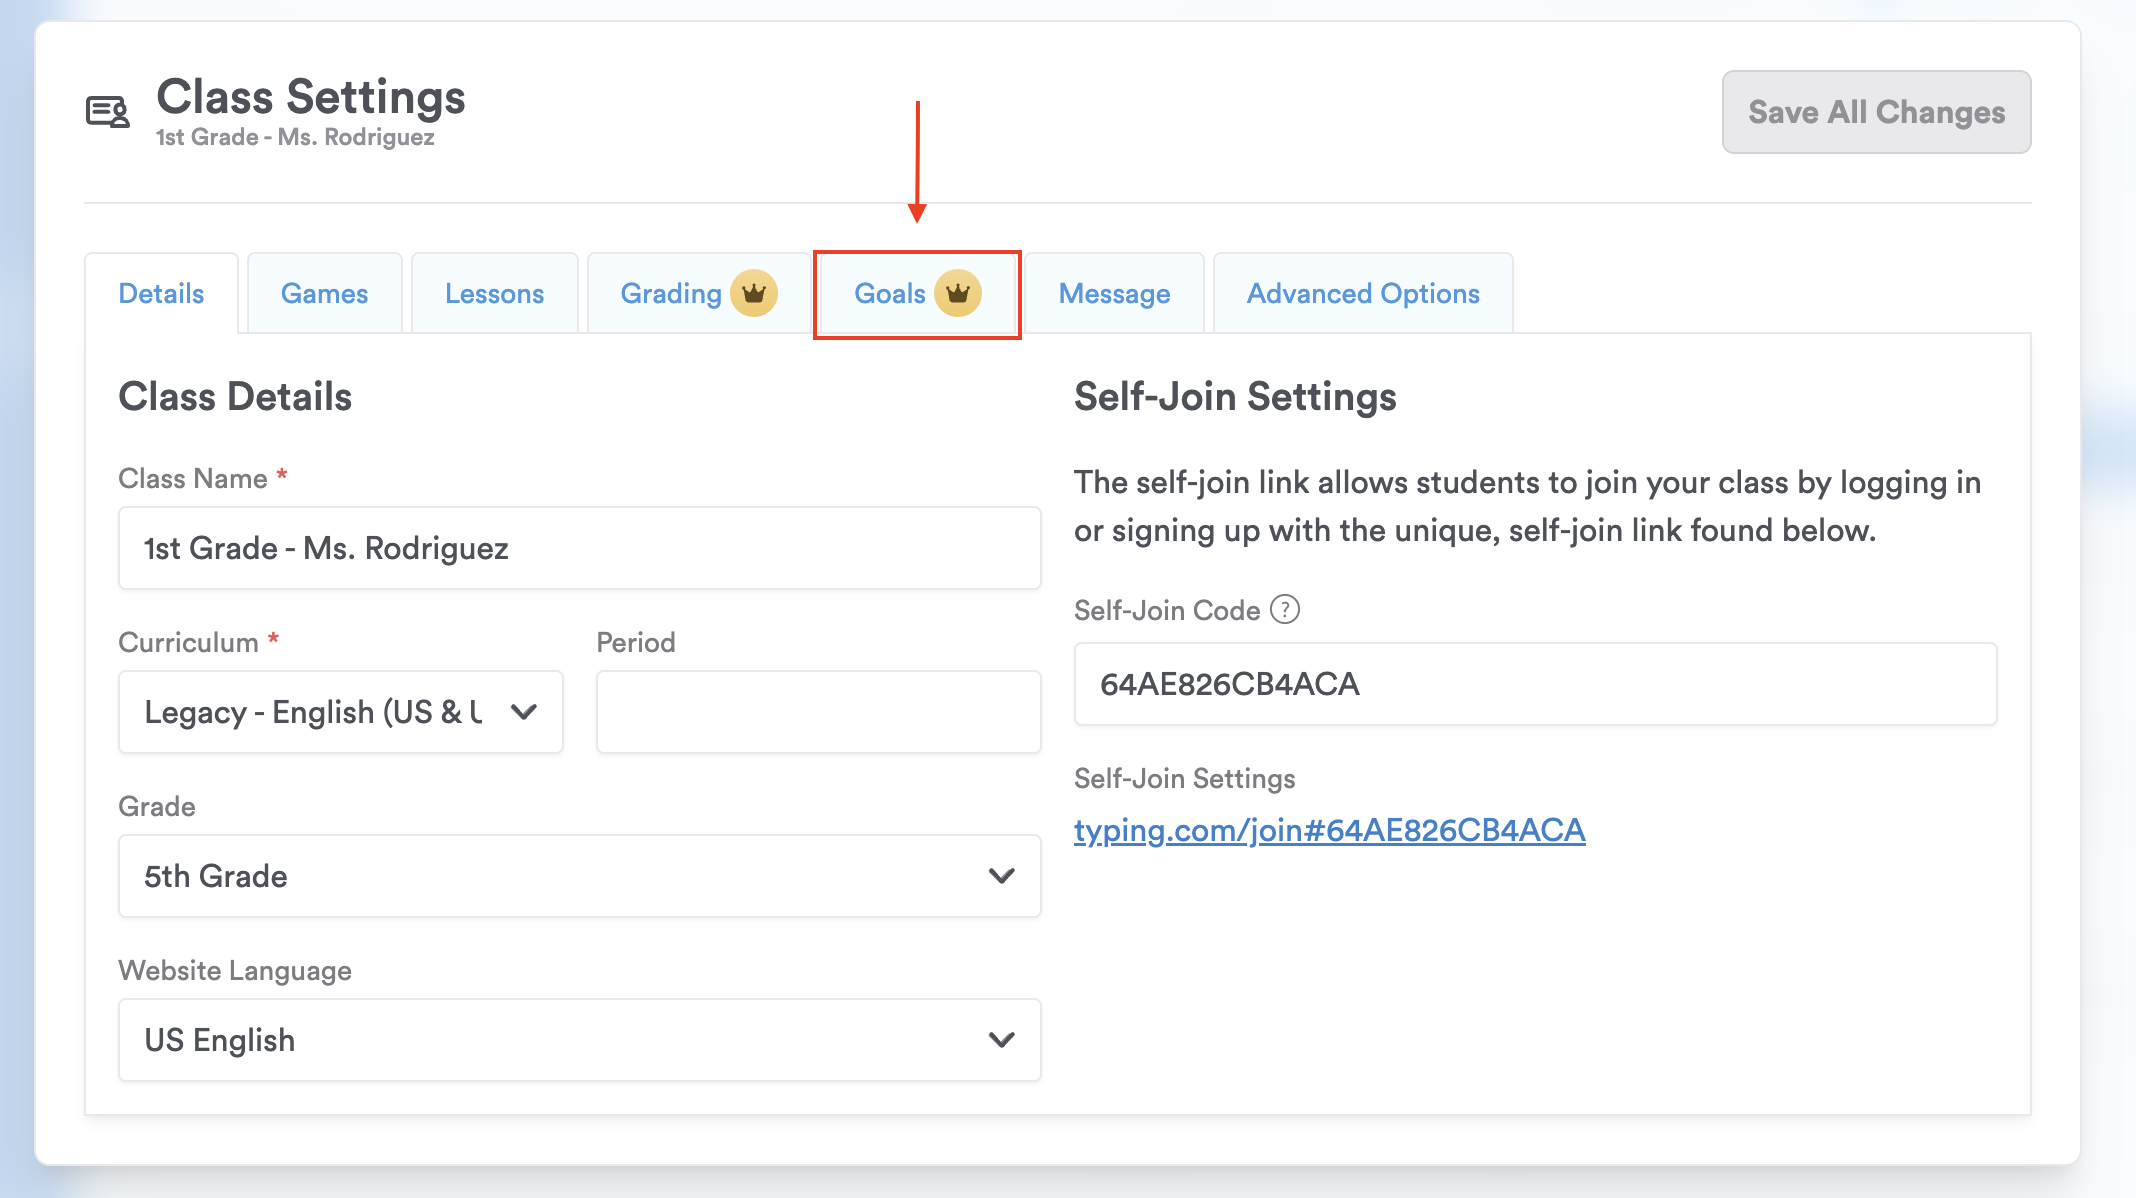
Task: Go to Advanced Options tab
Action: click(x=1362, y=294)
